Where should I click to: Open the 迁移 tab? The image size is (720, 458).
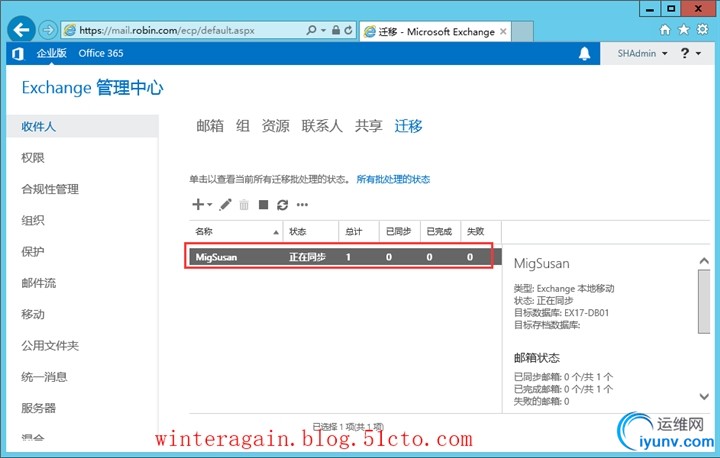click(408, 126)
